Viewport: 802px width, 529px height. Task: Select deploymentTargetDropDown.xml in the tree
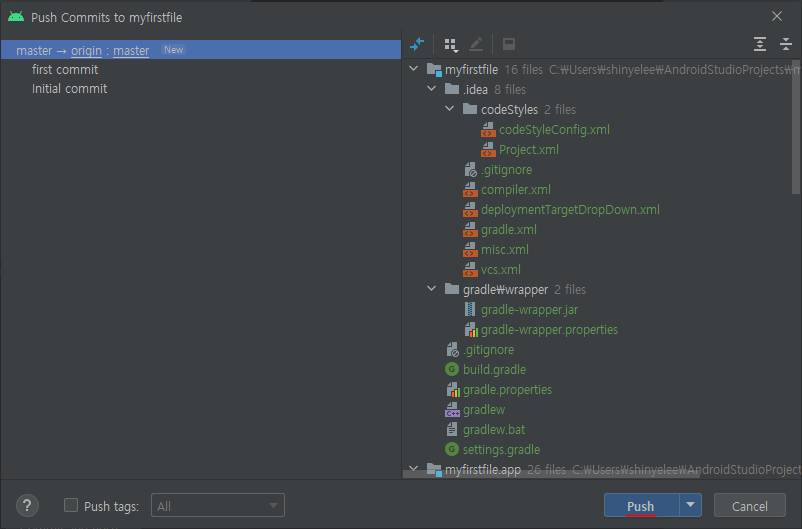[570, 210]
